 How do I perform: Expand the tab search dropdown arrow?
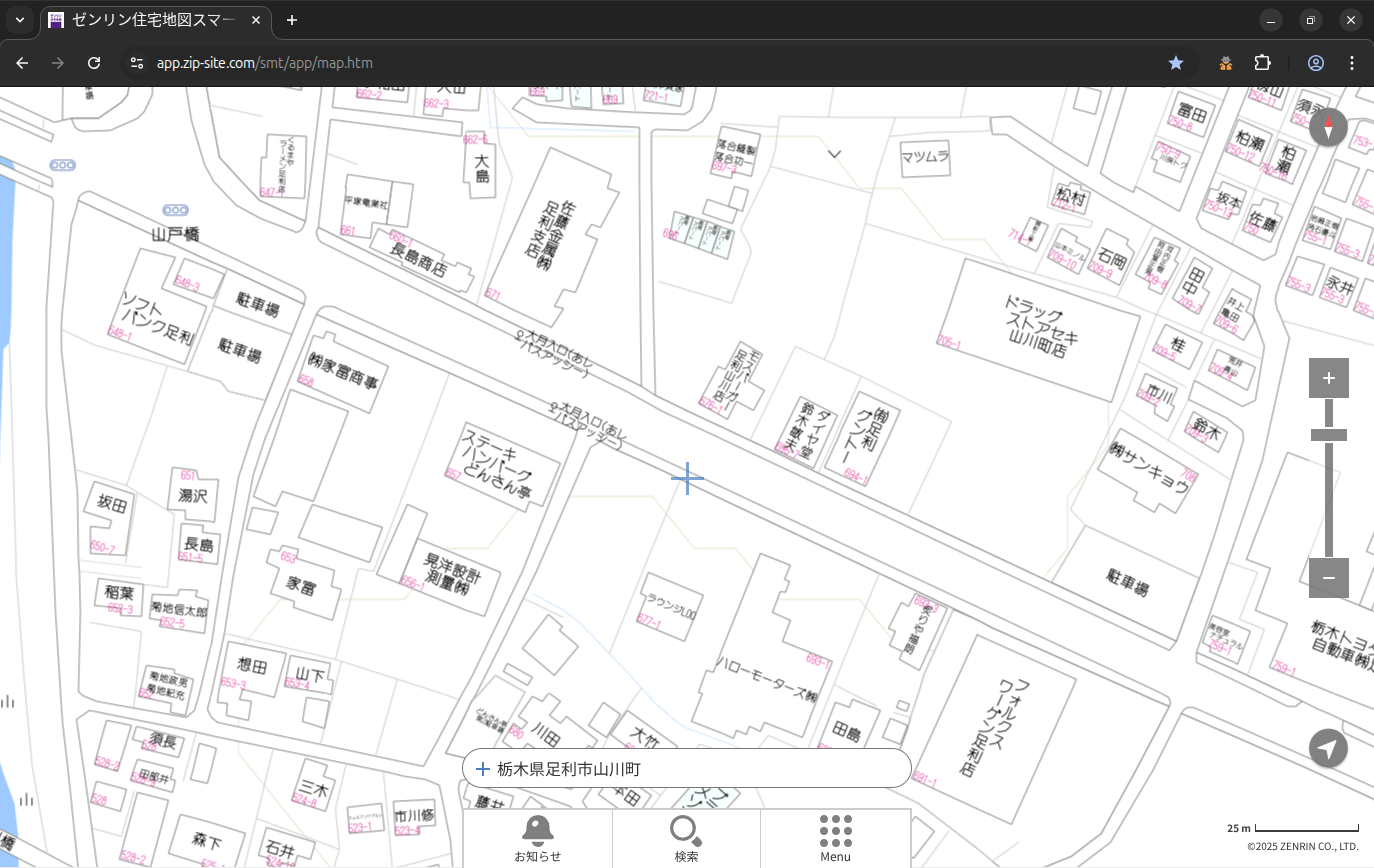[19, 20]
